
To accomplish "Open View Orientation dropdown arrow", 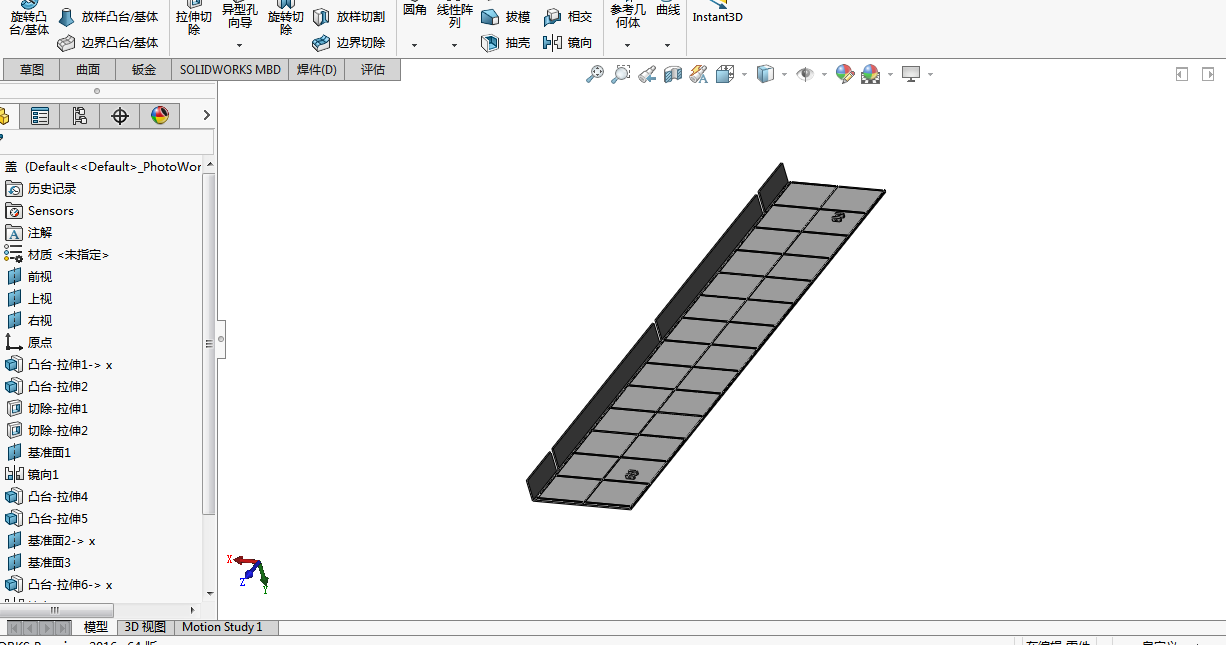I will pyautogui.click(x=744, y=74).
